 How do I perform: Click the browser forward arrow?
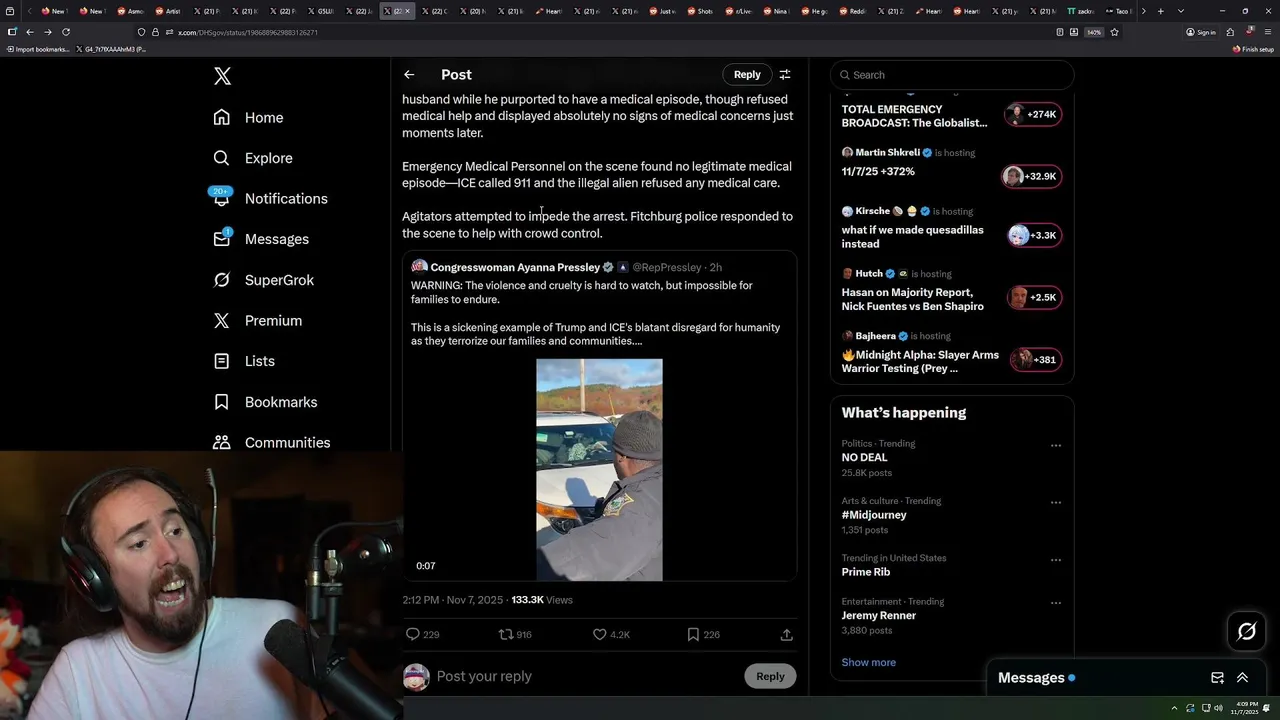coord(47,32)
